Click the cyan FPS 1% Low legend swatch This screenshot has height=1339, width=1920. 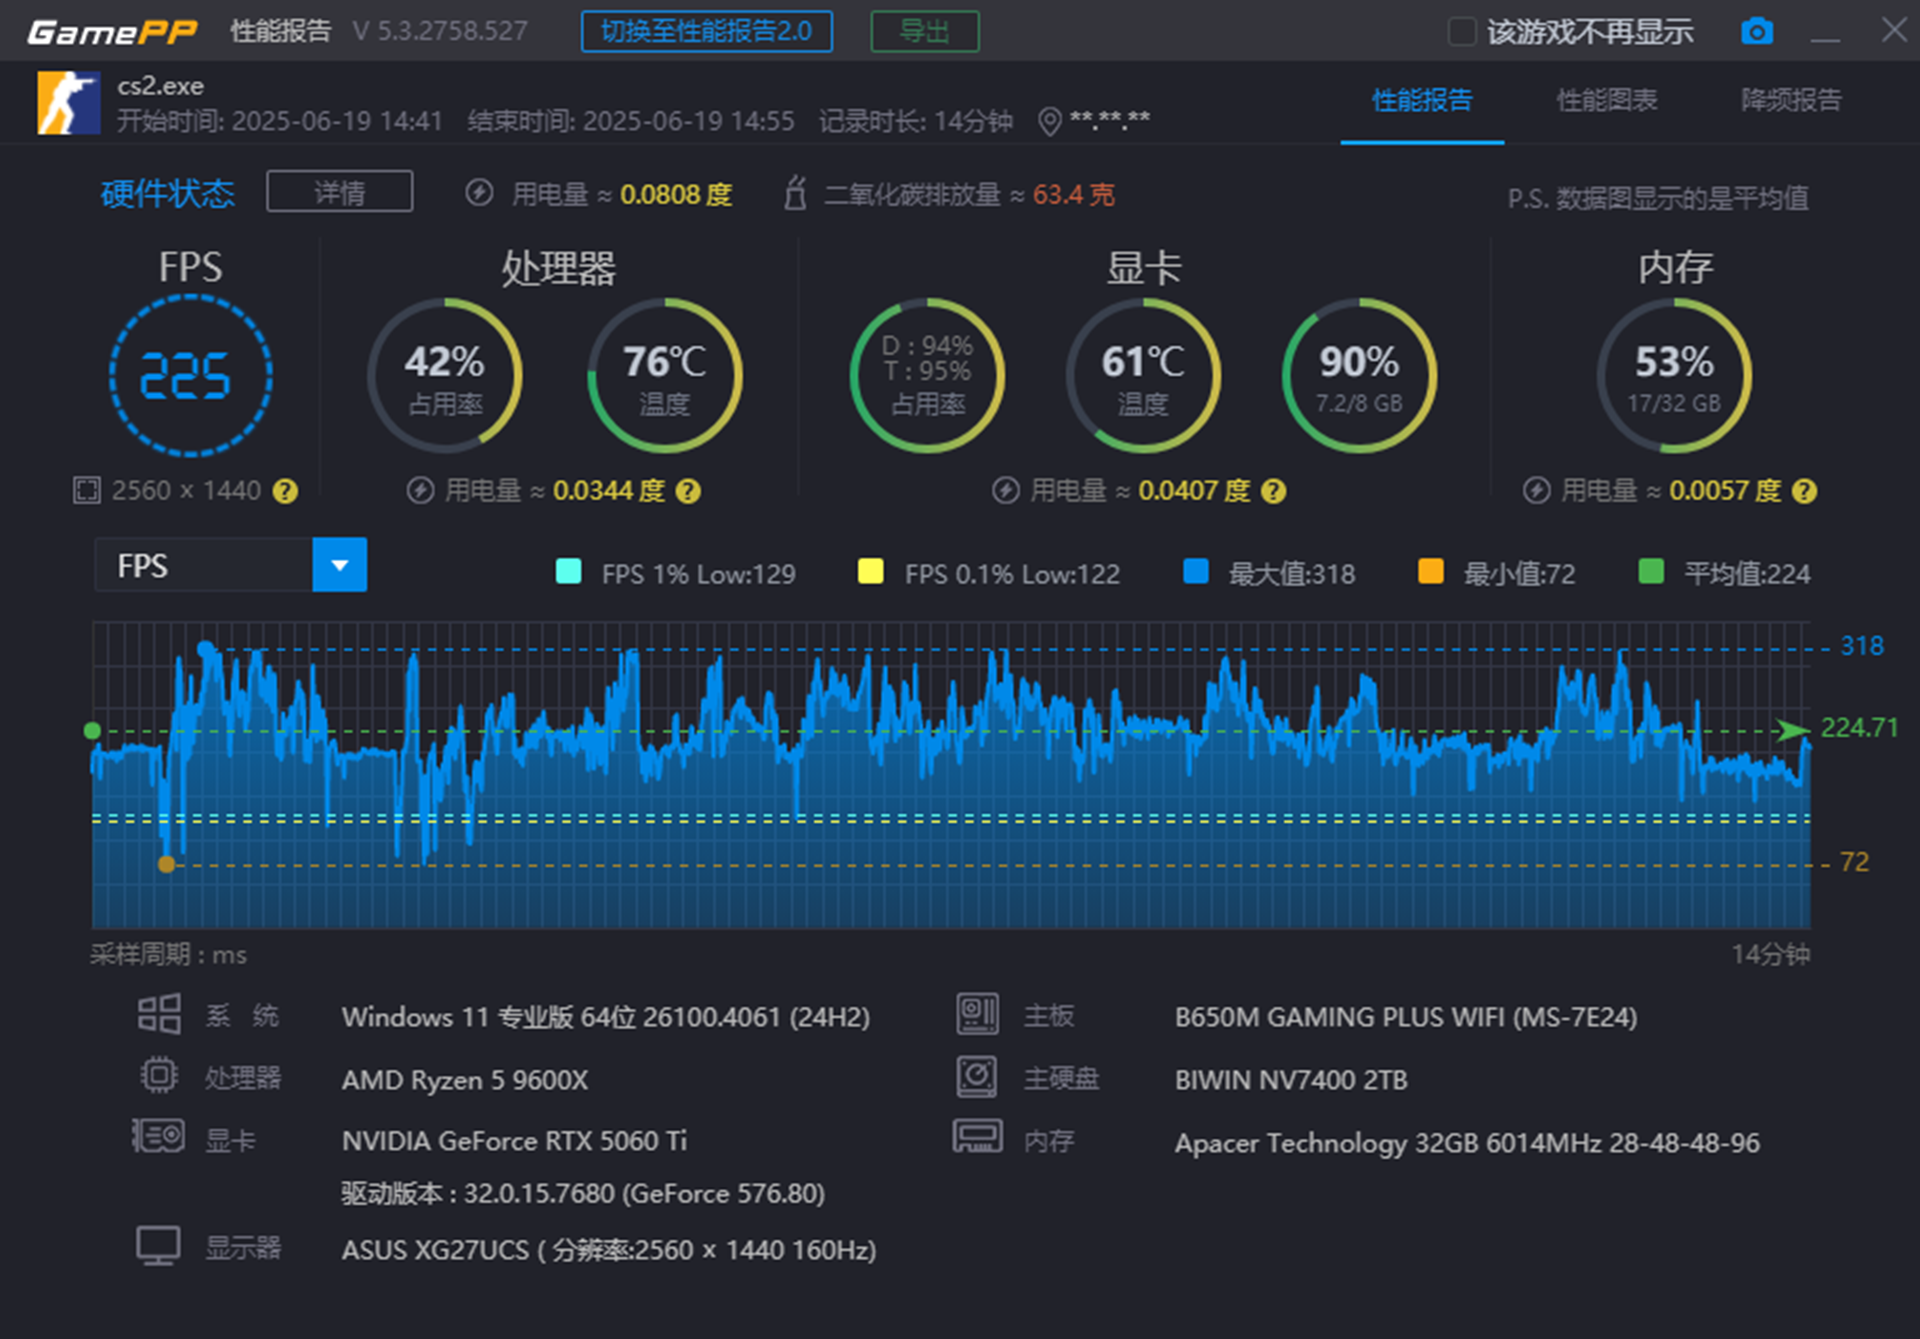pyautogui.click(x=568, y=572)
